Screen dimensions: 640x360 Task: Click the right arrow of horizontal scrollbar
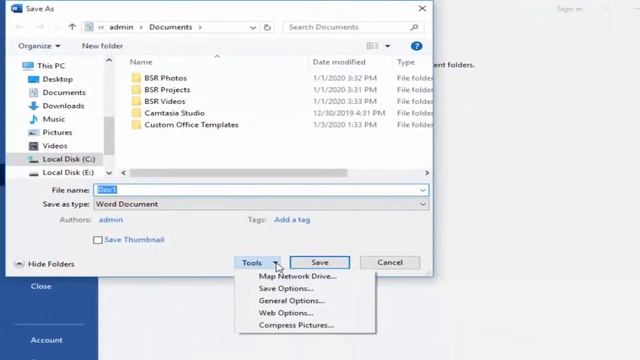coord(427,173)
